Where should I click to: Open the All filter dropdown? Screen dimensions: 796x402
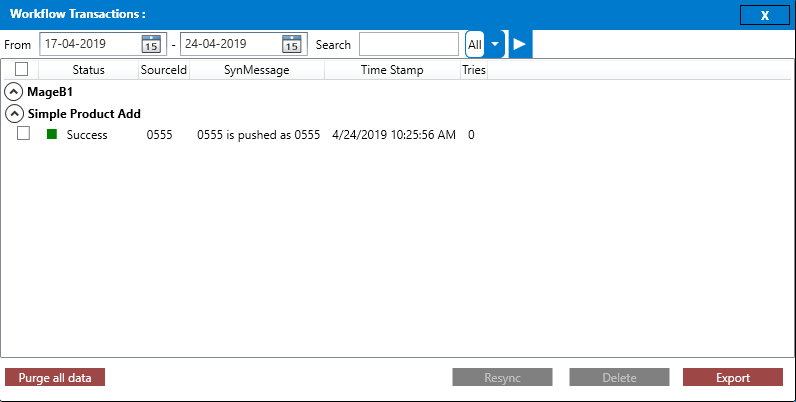coord(495,44)
